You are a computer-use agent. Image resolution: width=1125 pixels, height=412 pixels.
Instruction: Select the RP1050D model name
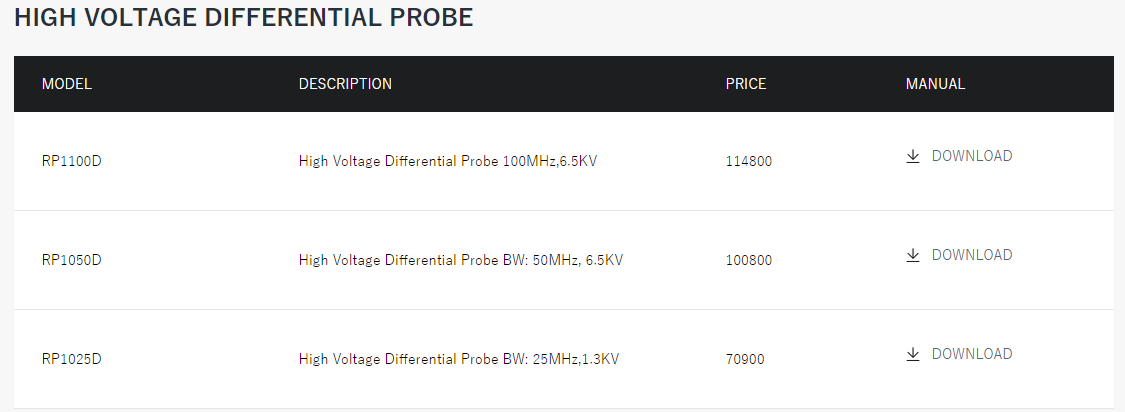pos(72,260)
